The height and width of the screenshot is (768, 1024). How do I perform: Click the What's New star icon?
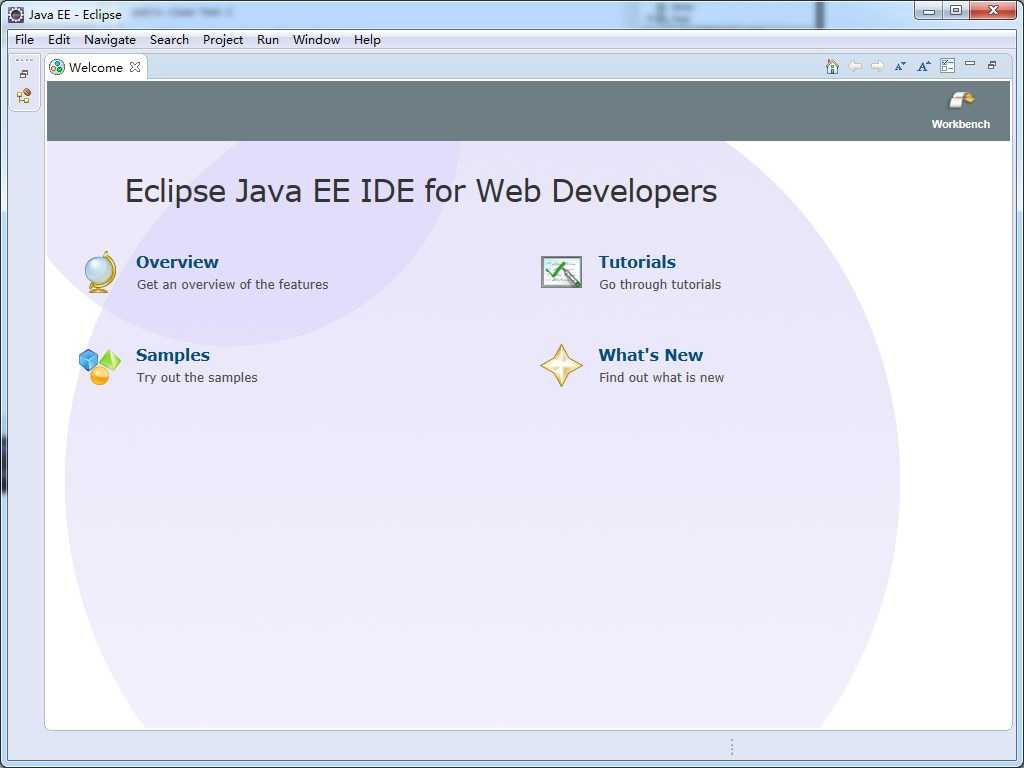pyautogui.click(x=561, y=366)
